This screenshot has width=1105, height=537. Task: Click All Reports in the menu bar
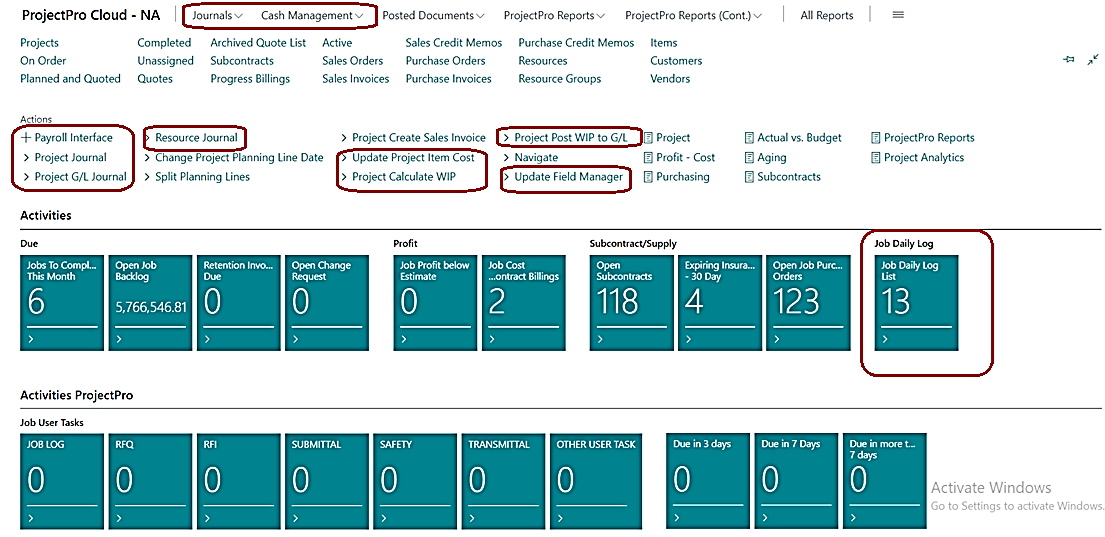coord(827,15)
